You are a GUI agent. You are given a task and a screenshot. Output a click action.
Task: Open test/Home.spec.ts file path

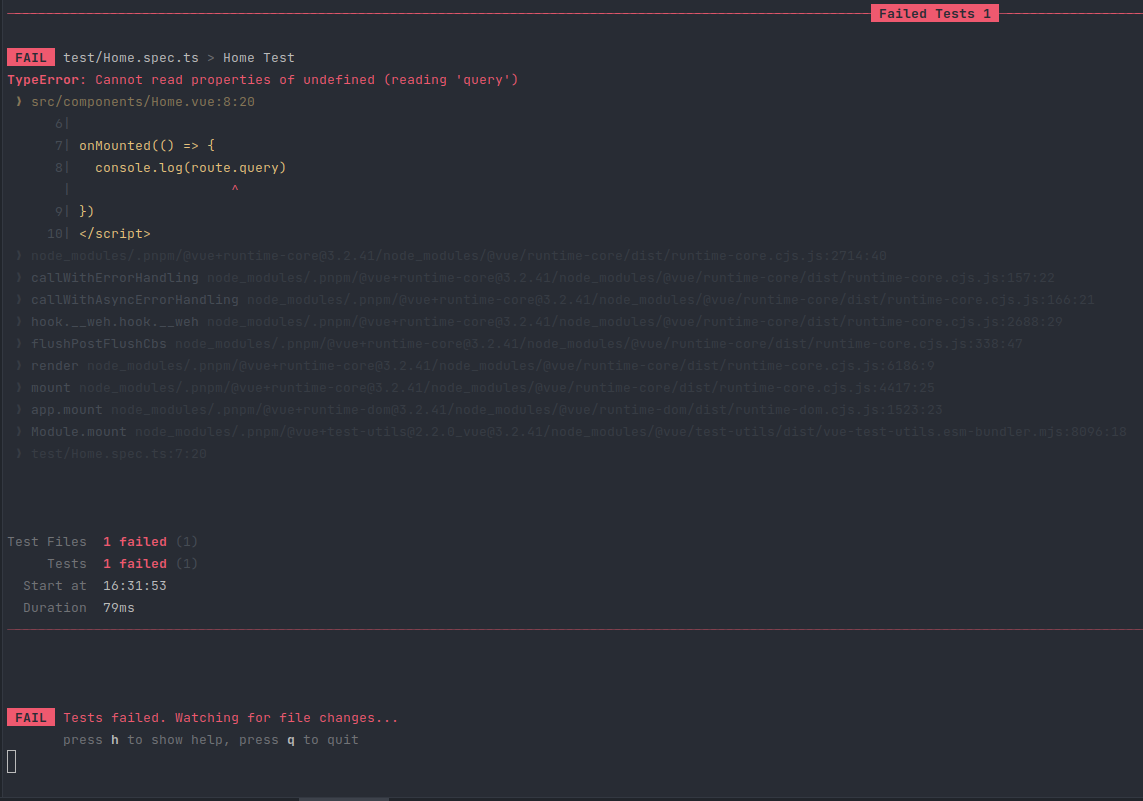130,58
